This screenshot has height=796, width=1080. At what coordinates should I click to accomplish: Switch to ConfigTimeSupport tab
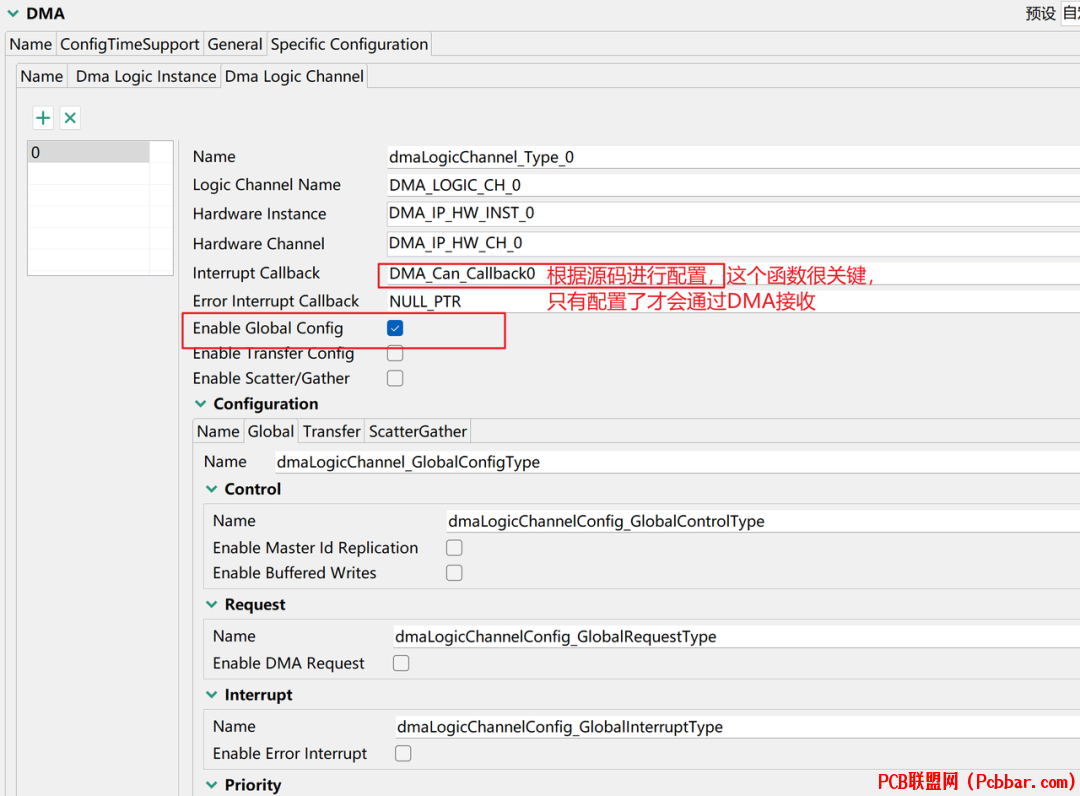[129, 44]
